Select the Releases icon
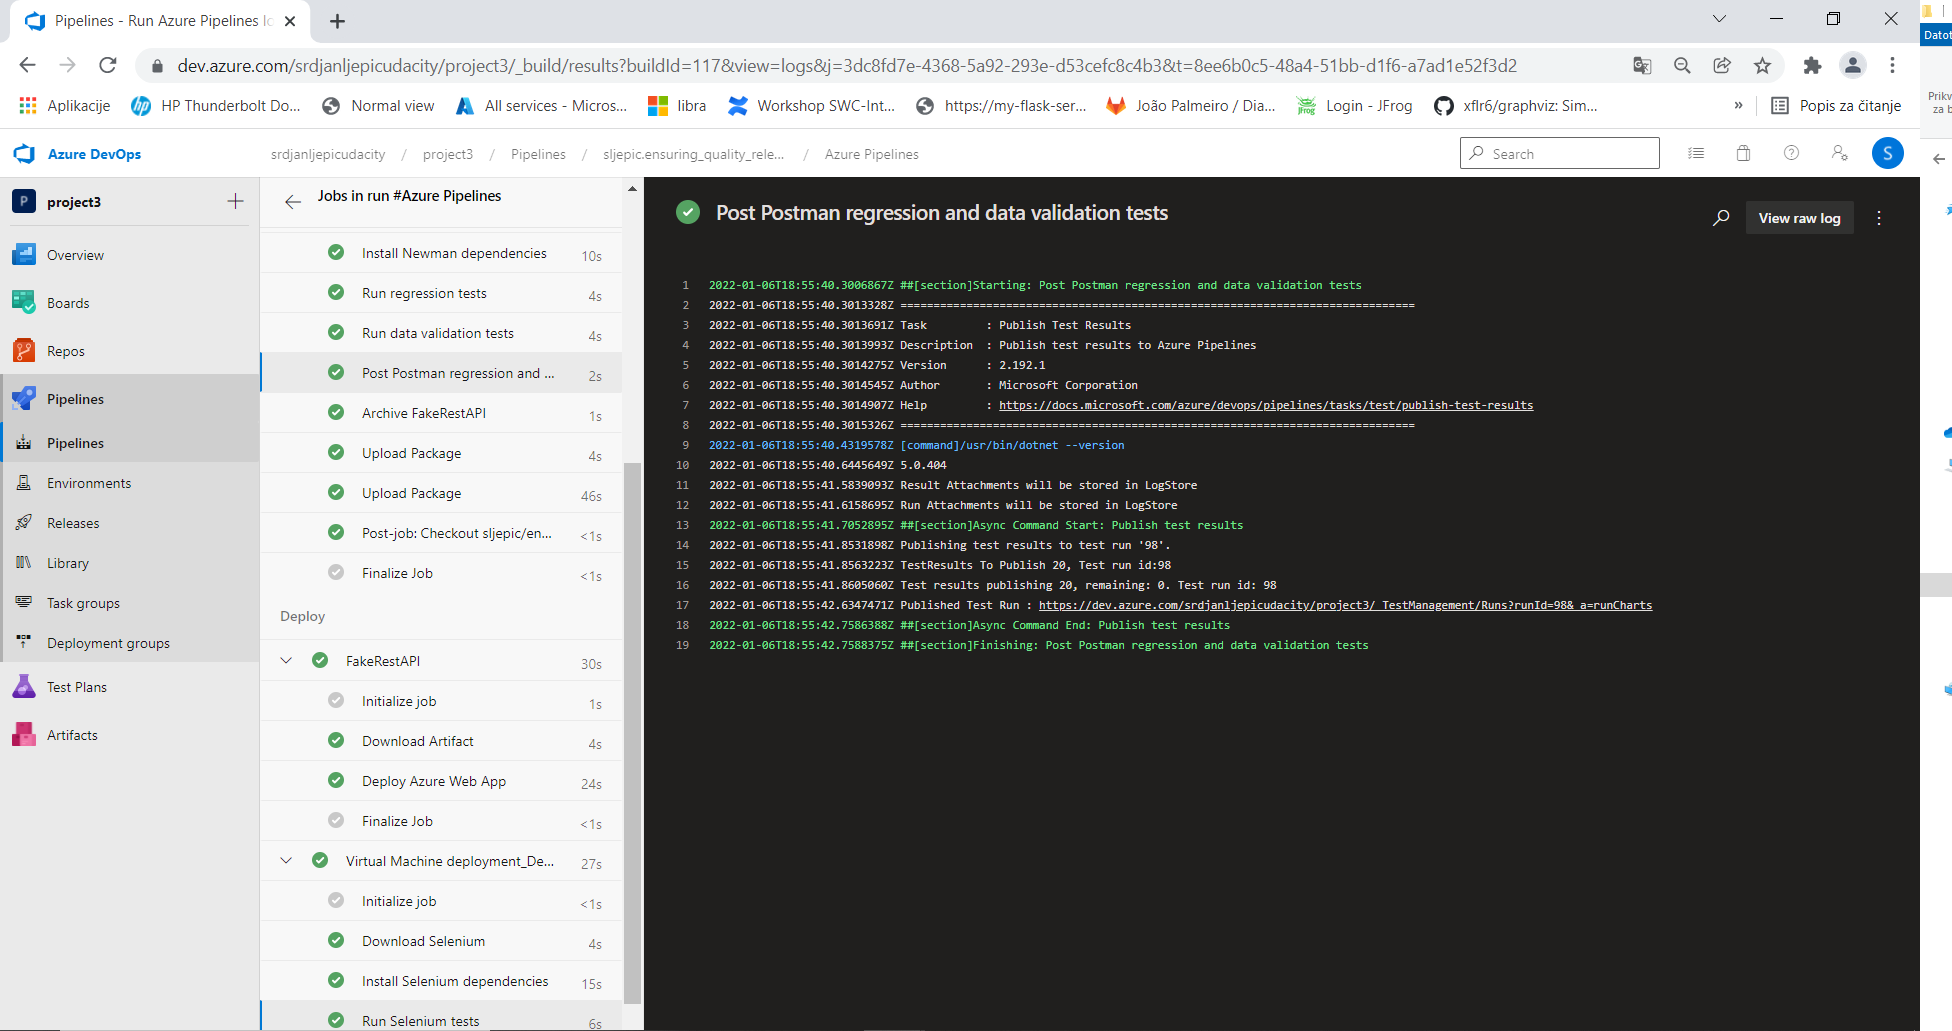This screenshot has height=1031, width=1952. click(x=23, y=522)
